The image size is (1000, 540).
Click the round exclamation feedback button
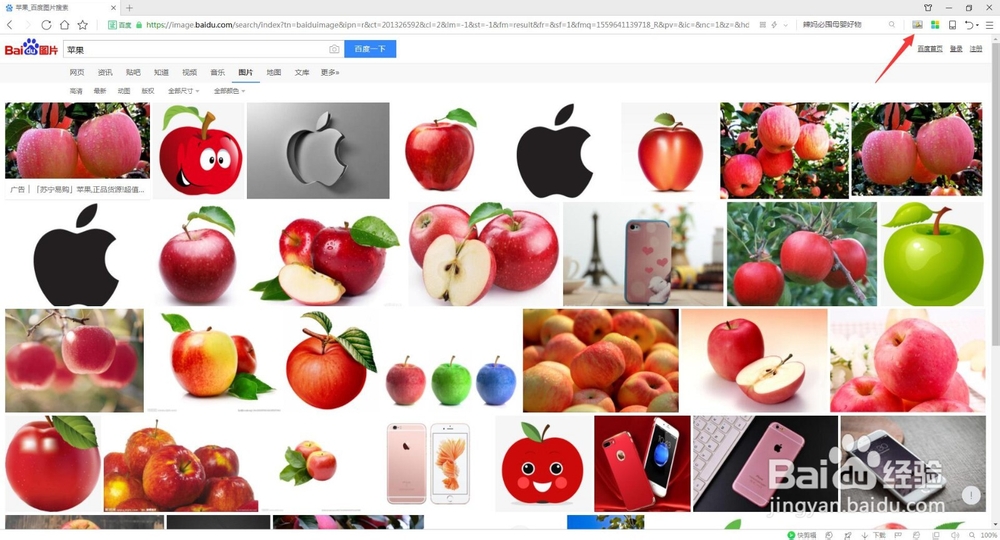(x=971, y=495)
